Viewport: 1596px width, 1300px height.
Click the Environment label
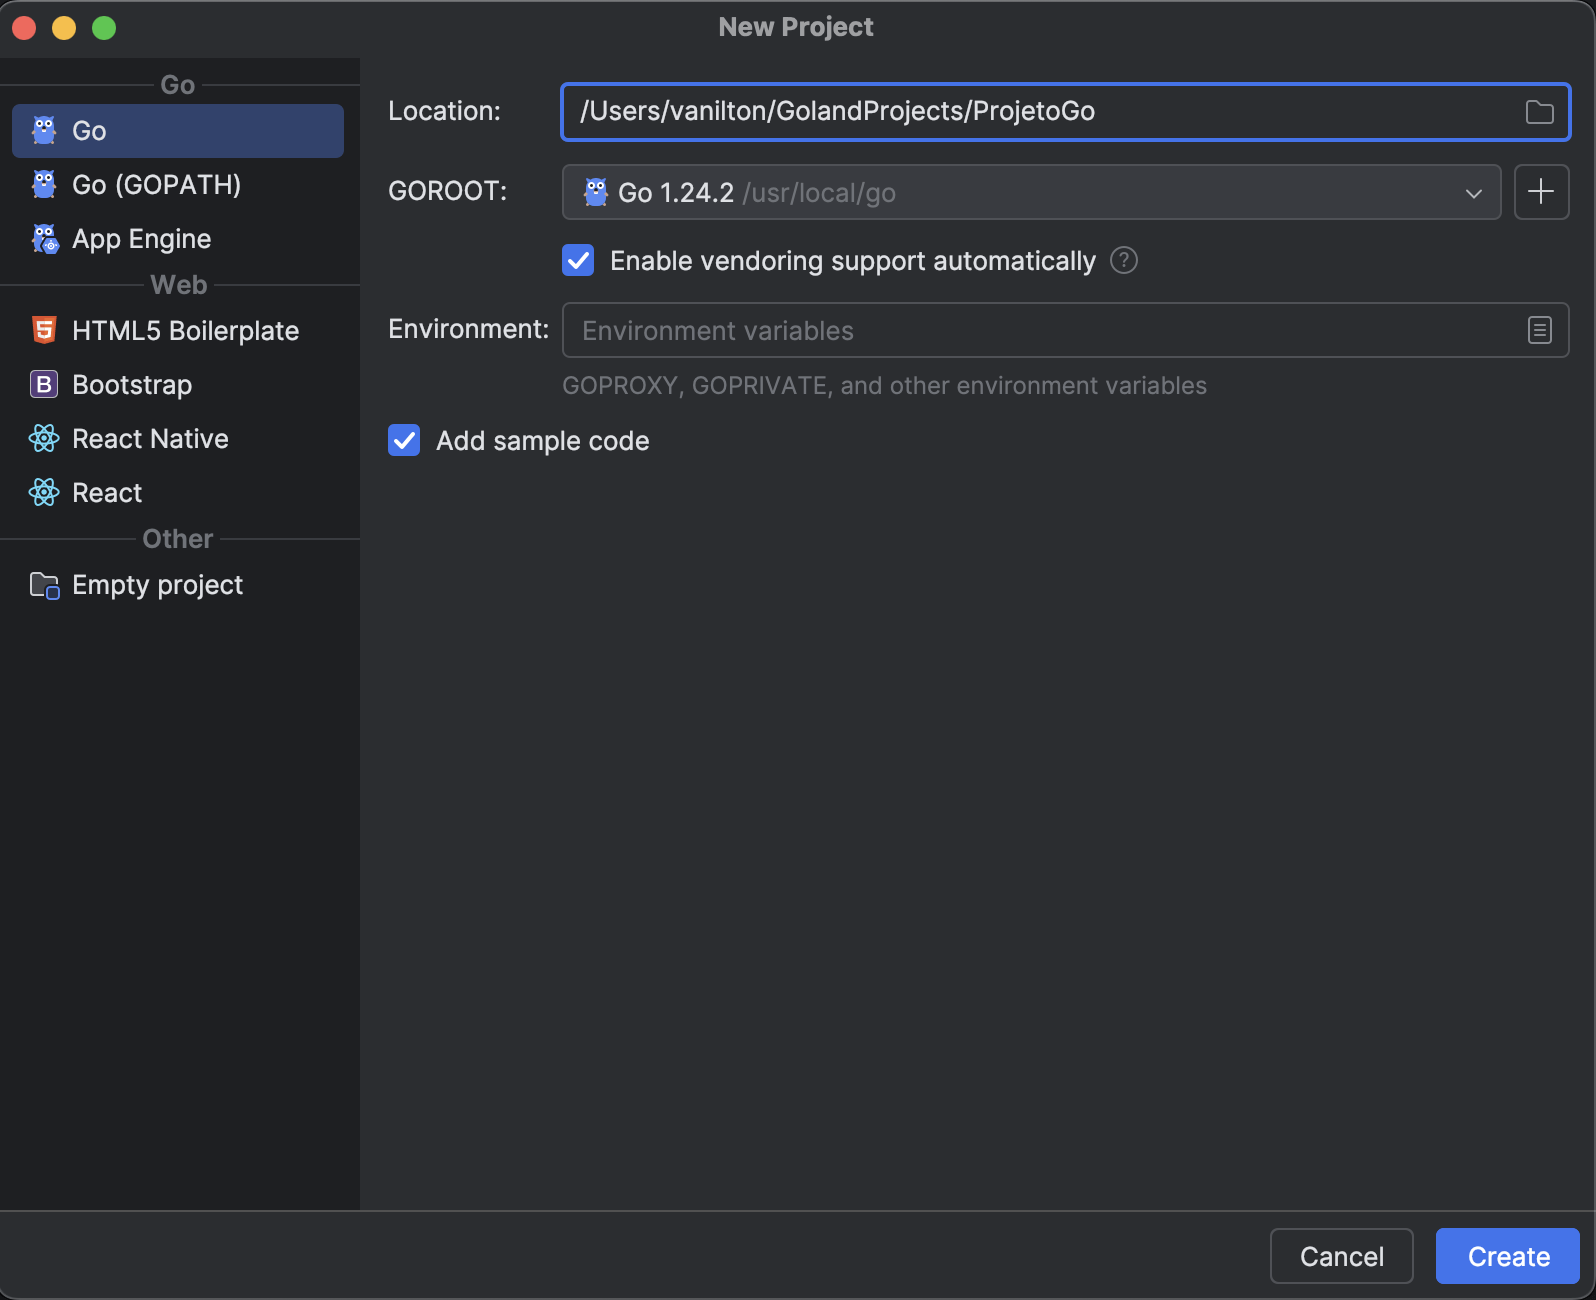[469, 329]
